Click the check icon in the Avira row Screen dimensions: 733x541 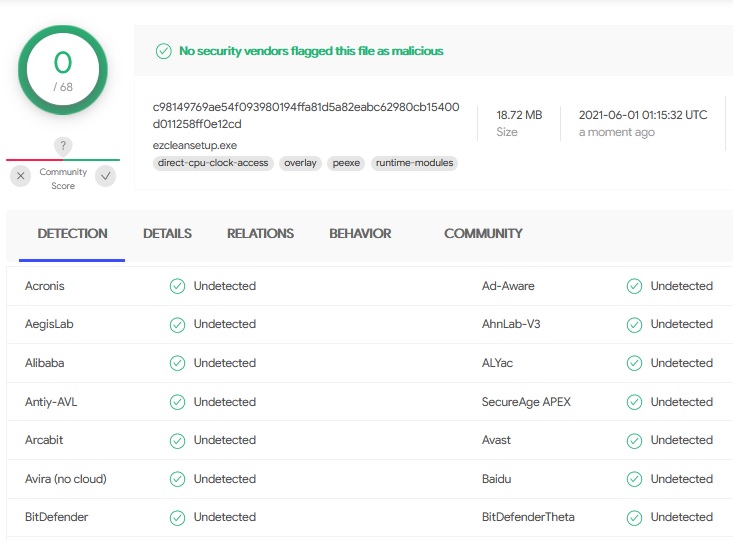[x=178, y=479]
